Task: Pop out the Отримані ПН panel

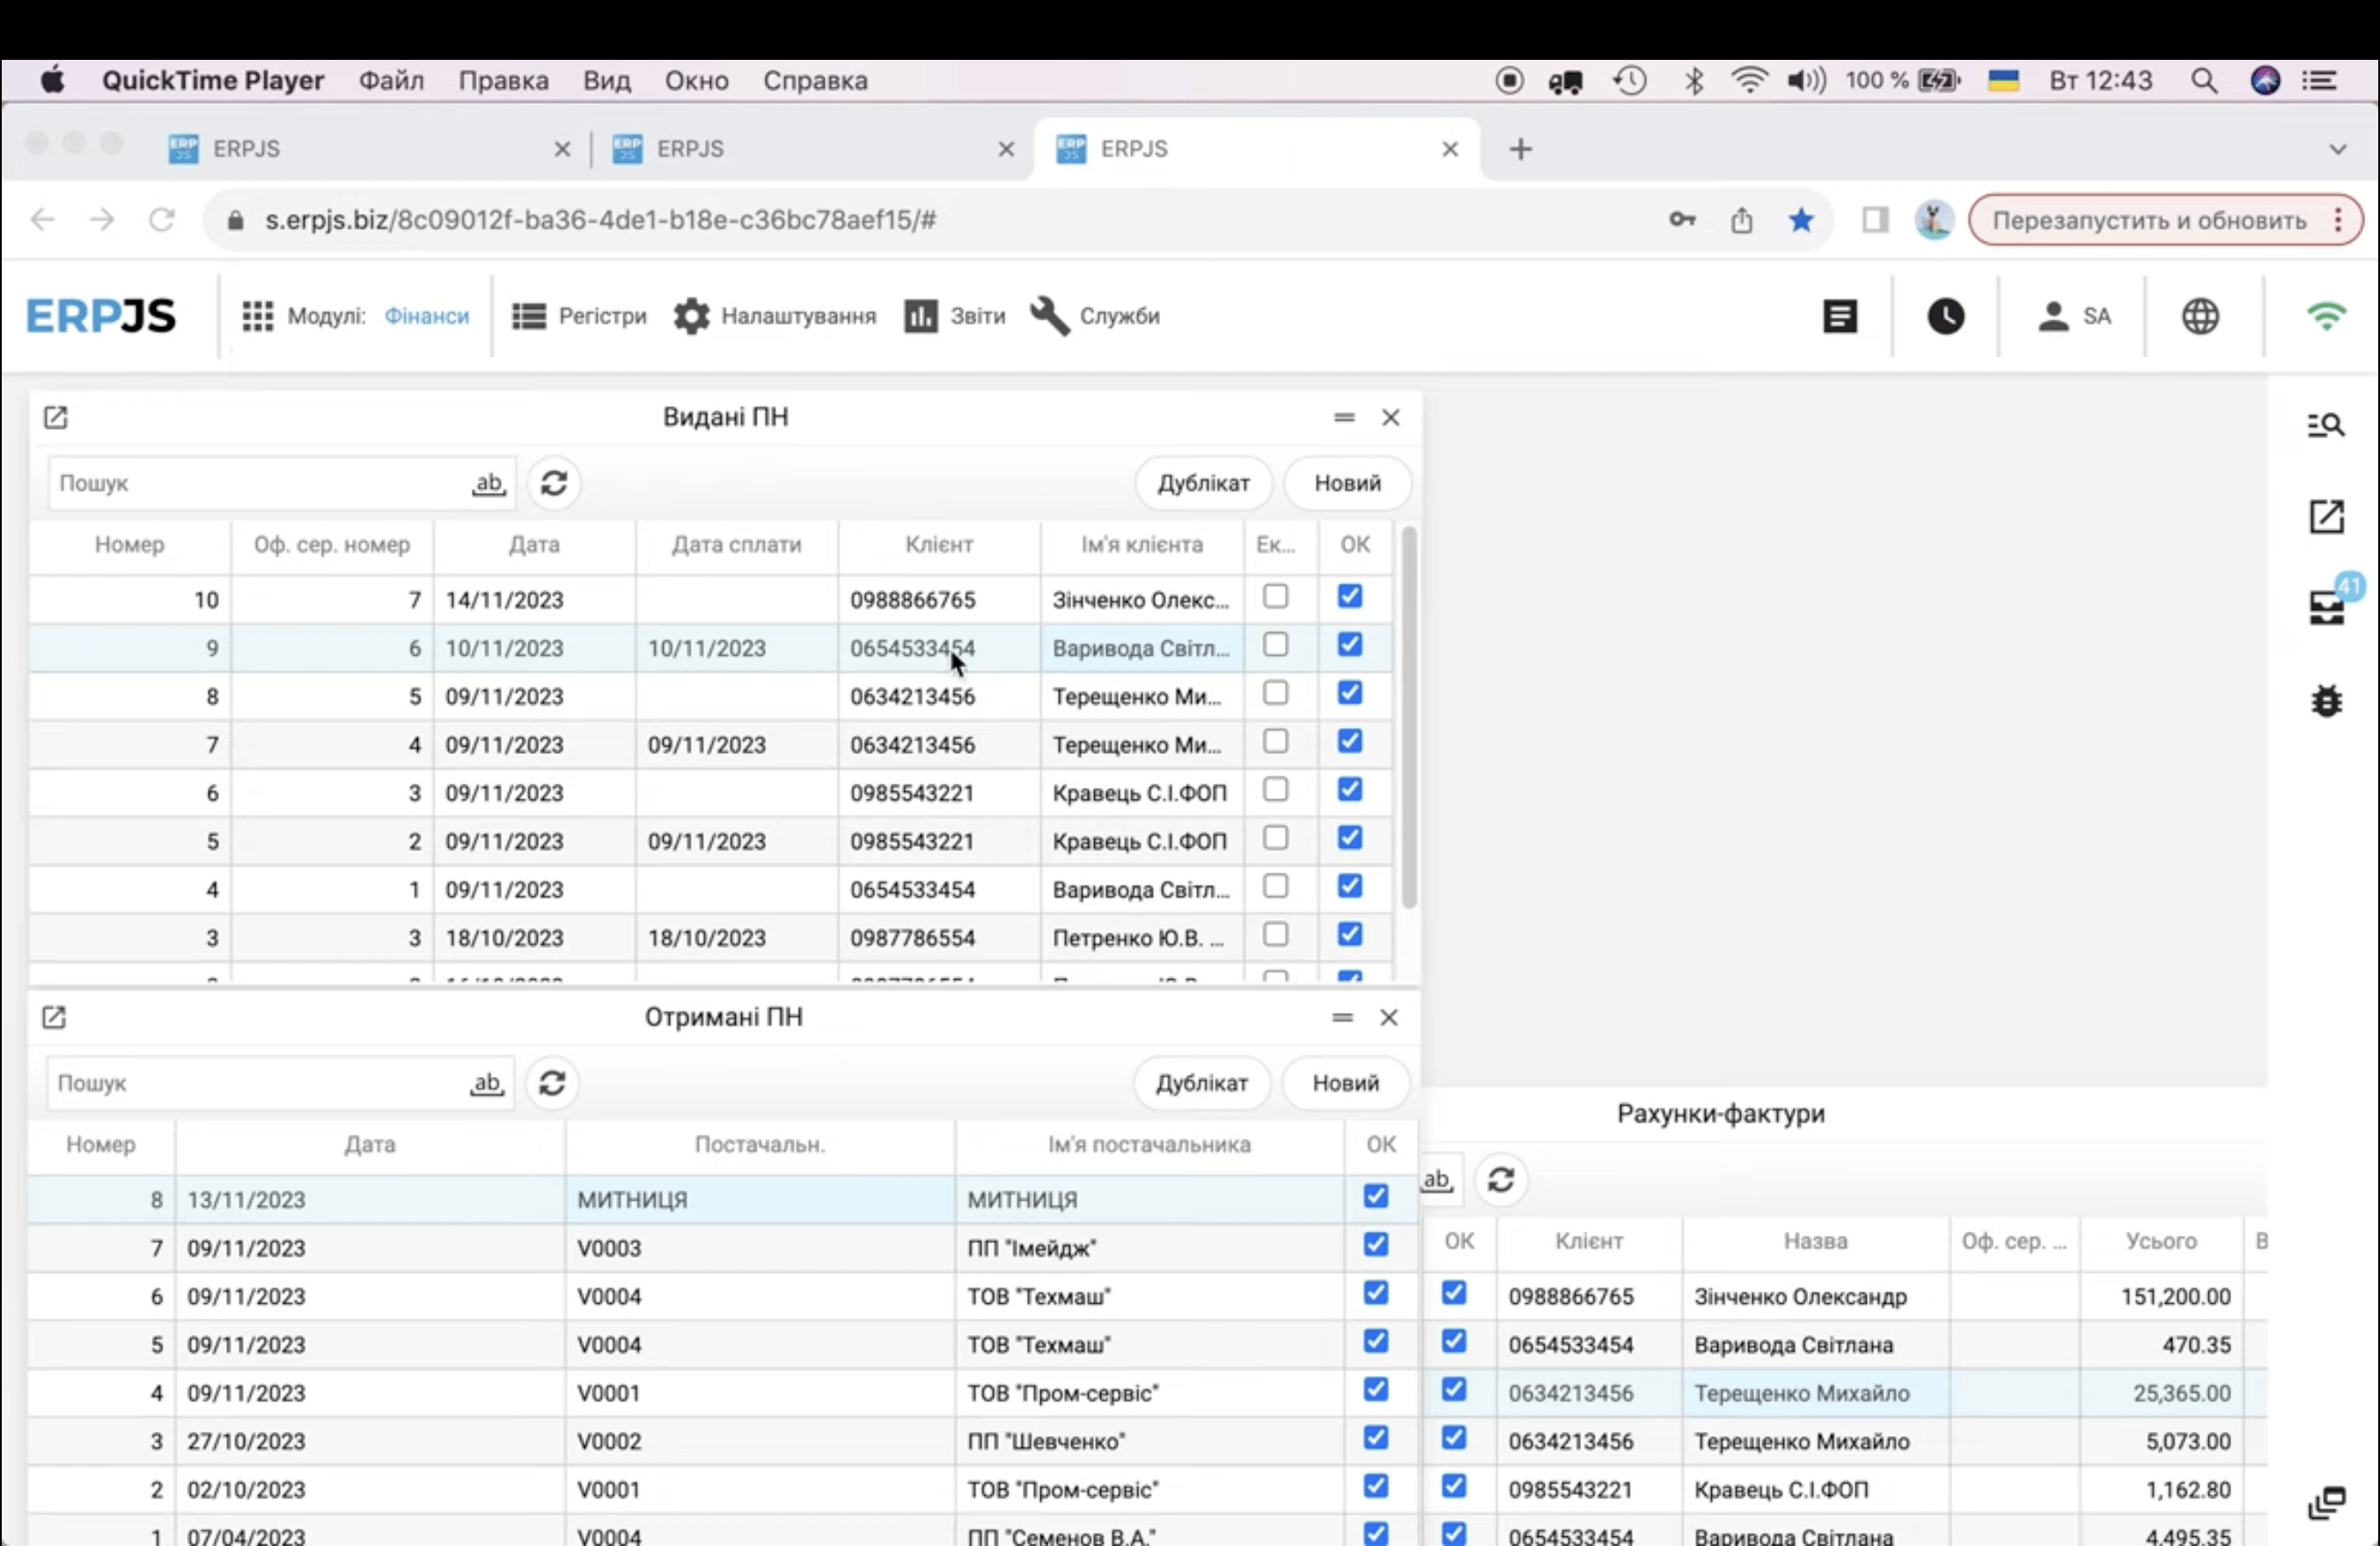Action: click(54, 1017)
